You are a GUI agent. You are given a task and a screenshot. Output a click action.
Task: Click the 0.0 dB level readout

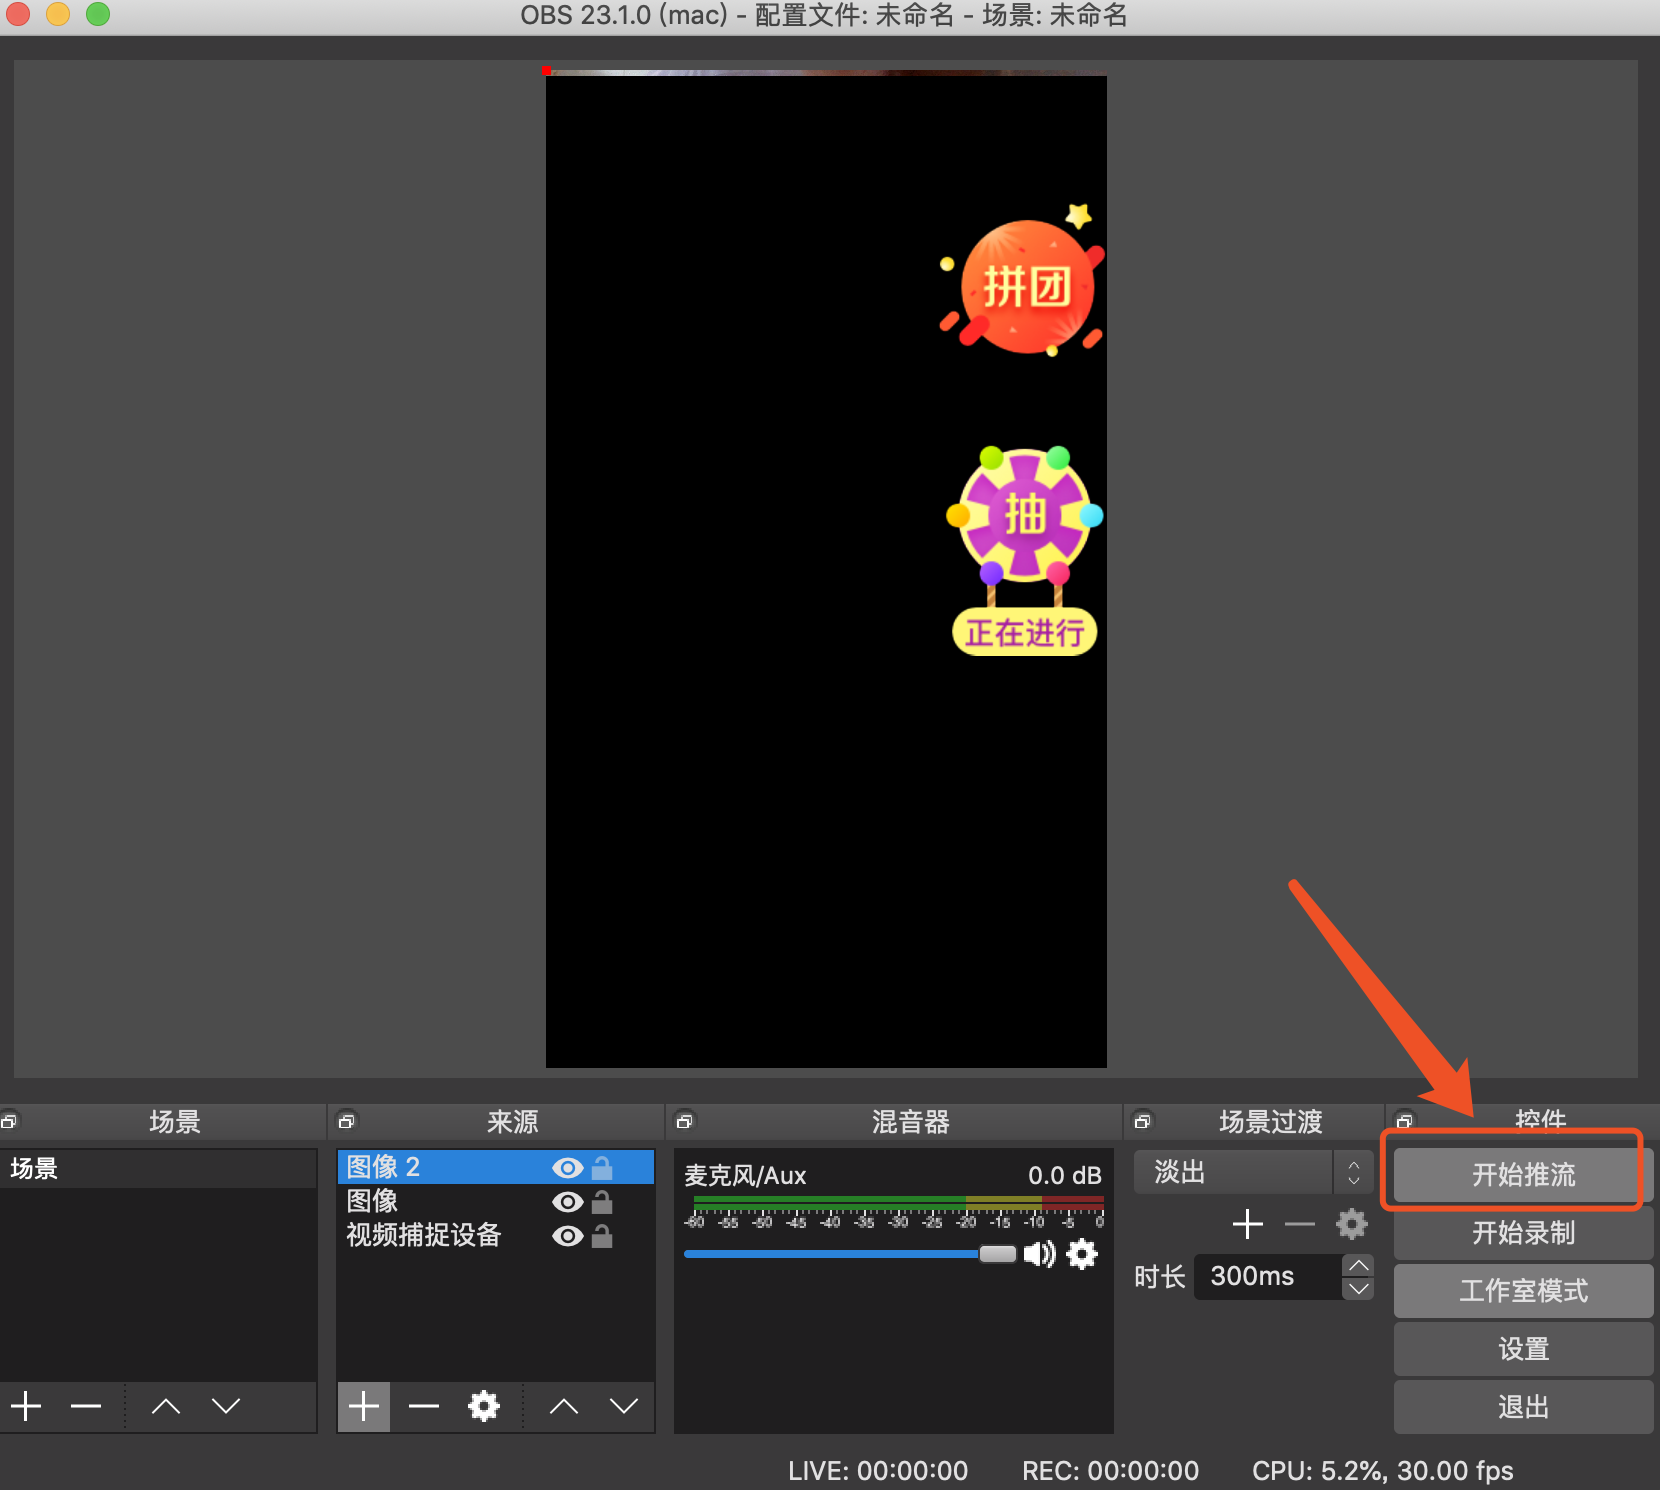click(x=1065, y=1175)
